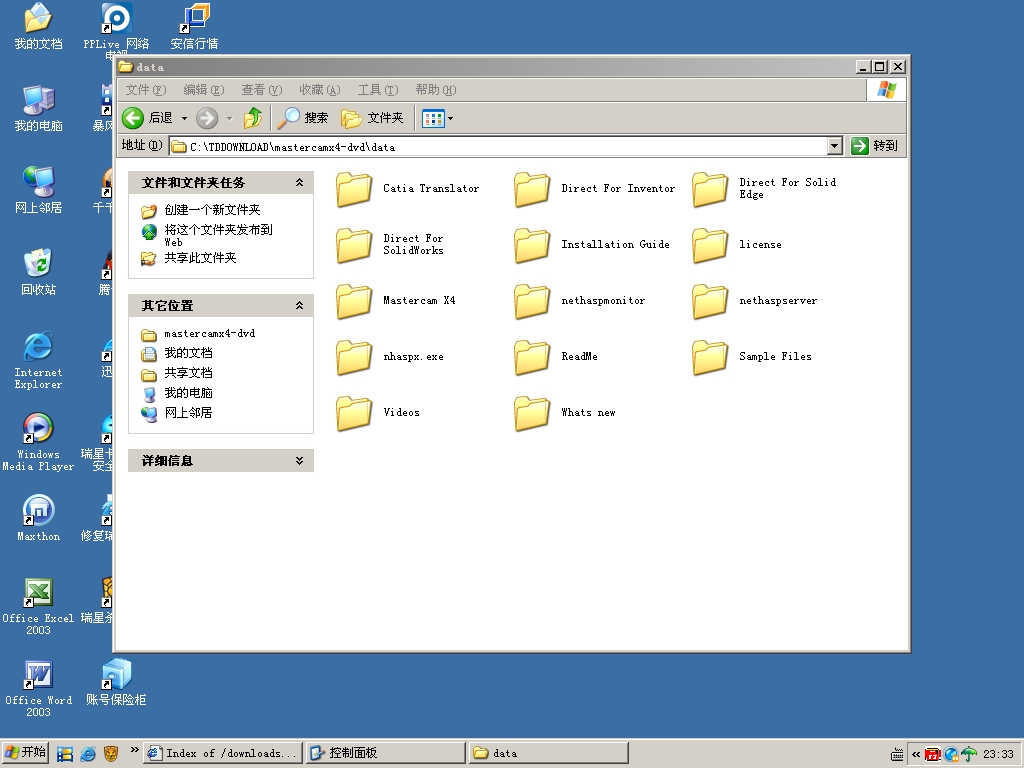Collapse the 其它位置 panel
Image resolution: width=1024 pixels, height=768 pixels.
click(x=299, y=306)
